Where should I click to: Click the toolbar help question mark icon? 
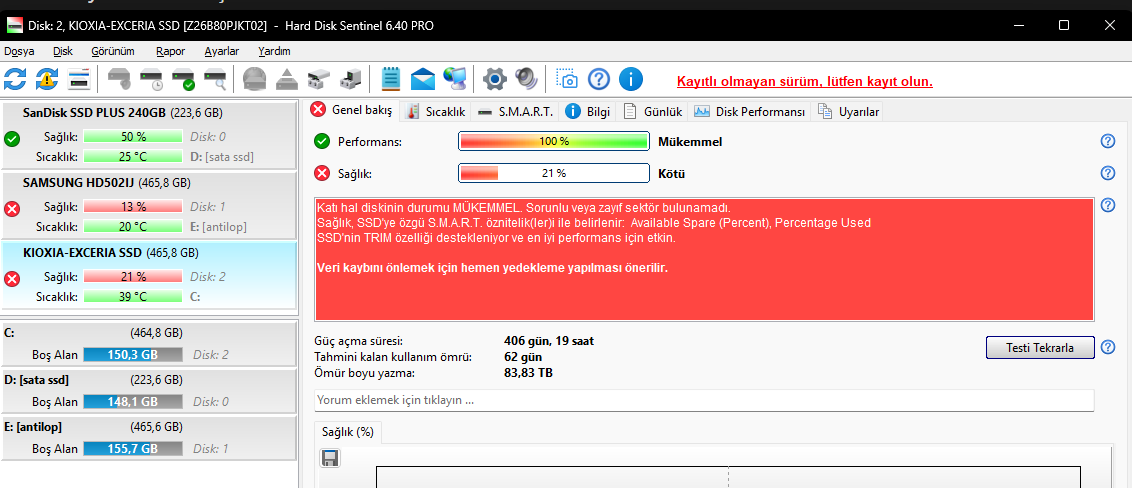tap(598, 79)
